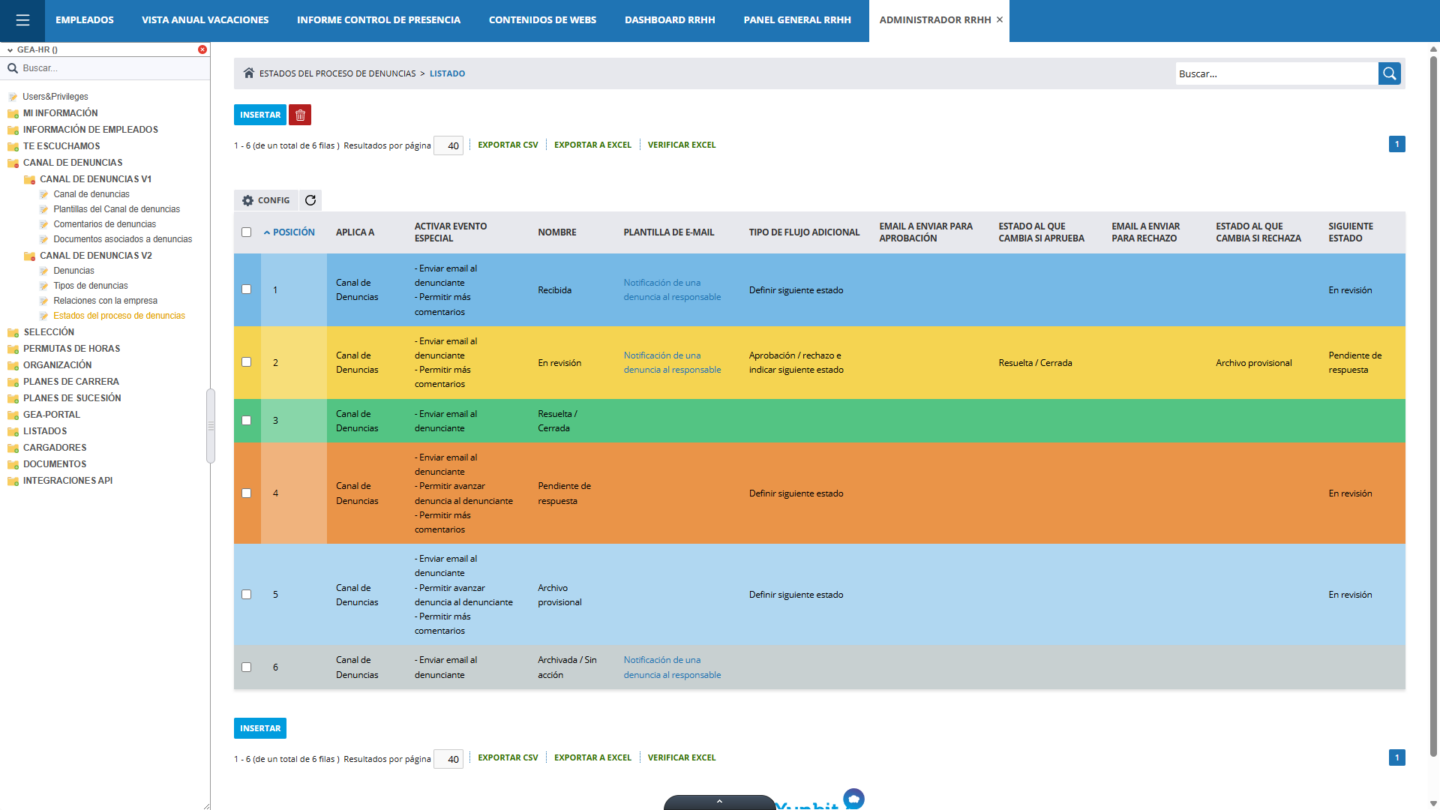Open the CONFIG gear button

(x=266, y=200)
